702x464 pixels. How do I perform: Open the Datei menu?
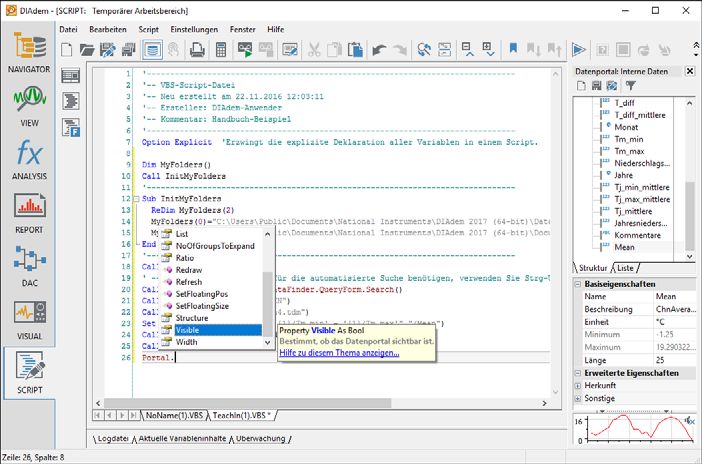click(x=68, y=29)
